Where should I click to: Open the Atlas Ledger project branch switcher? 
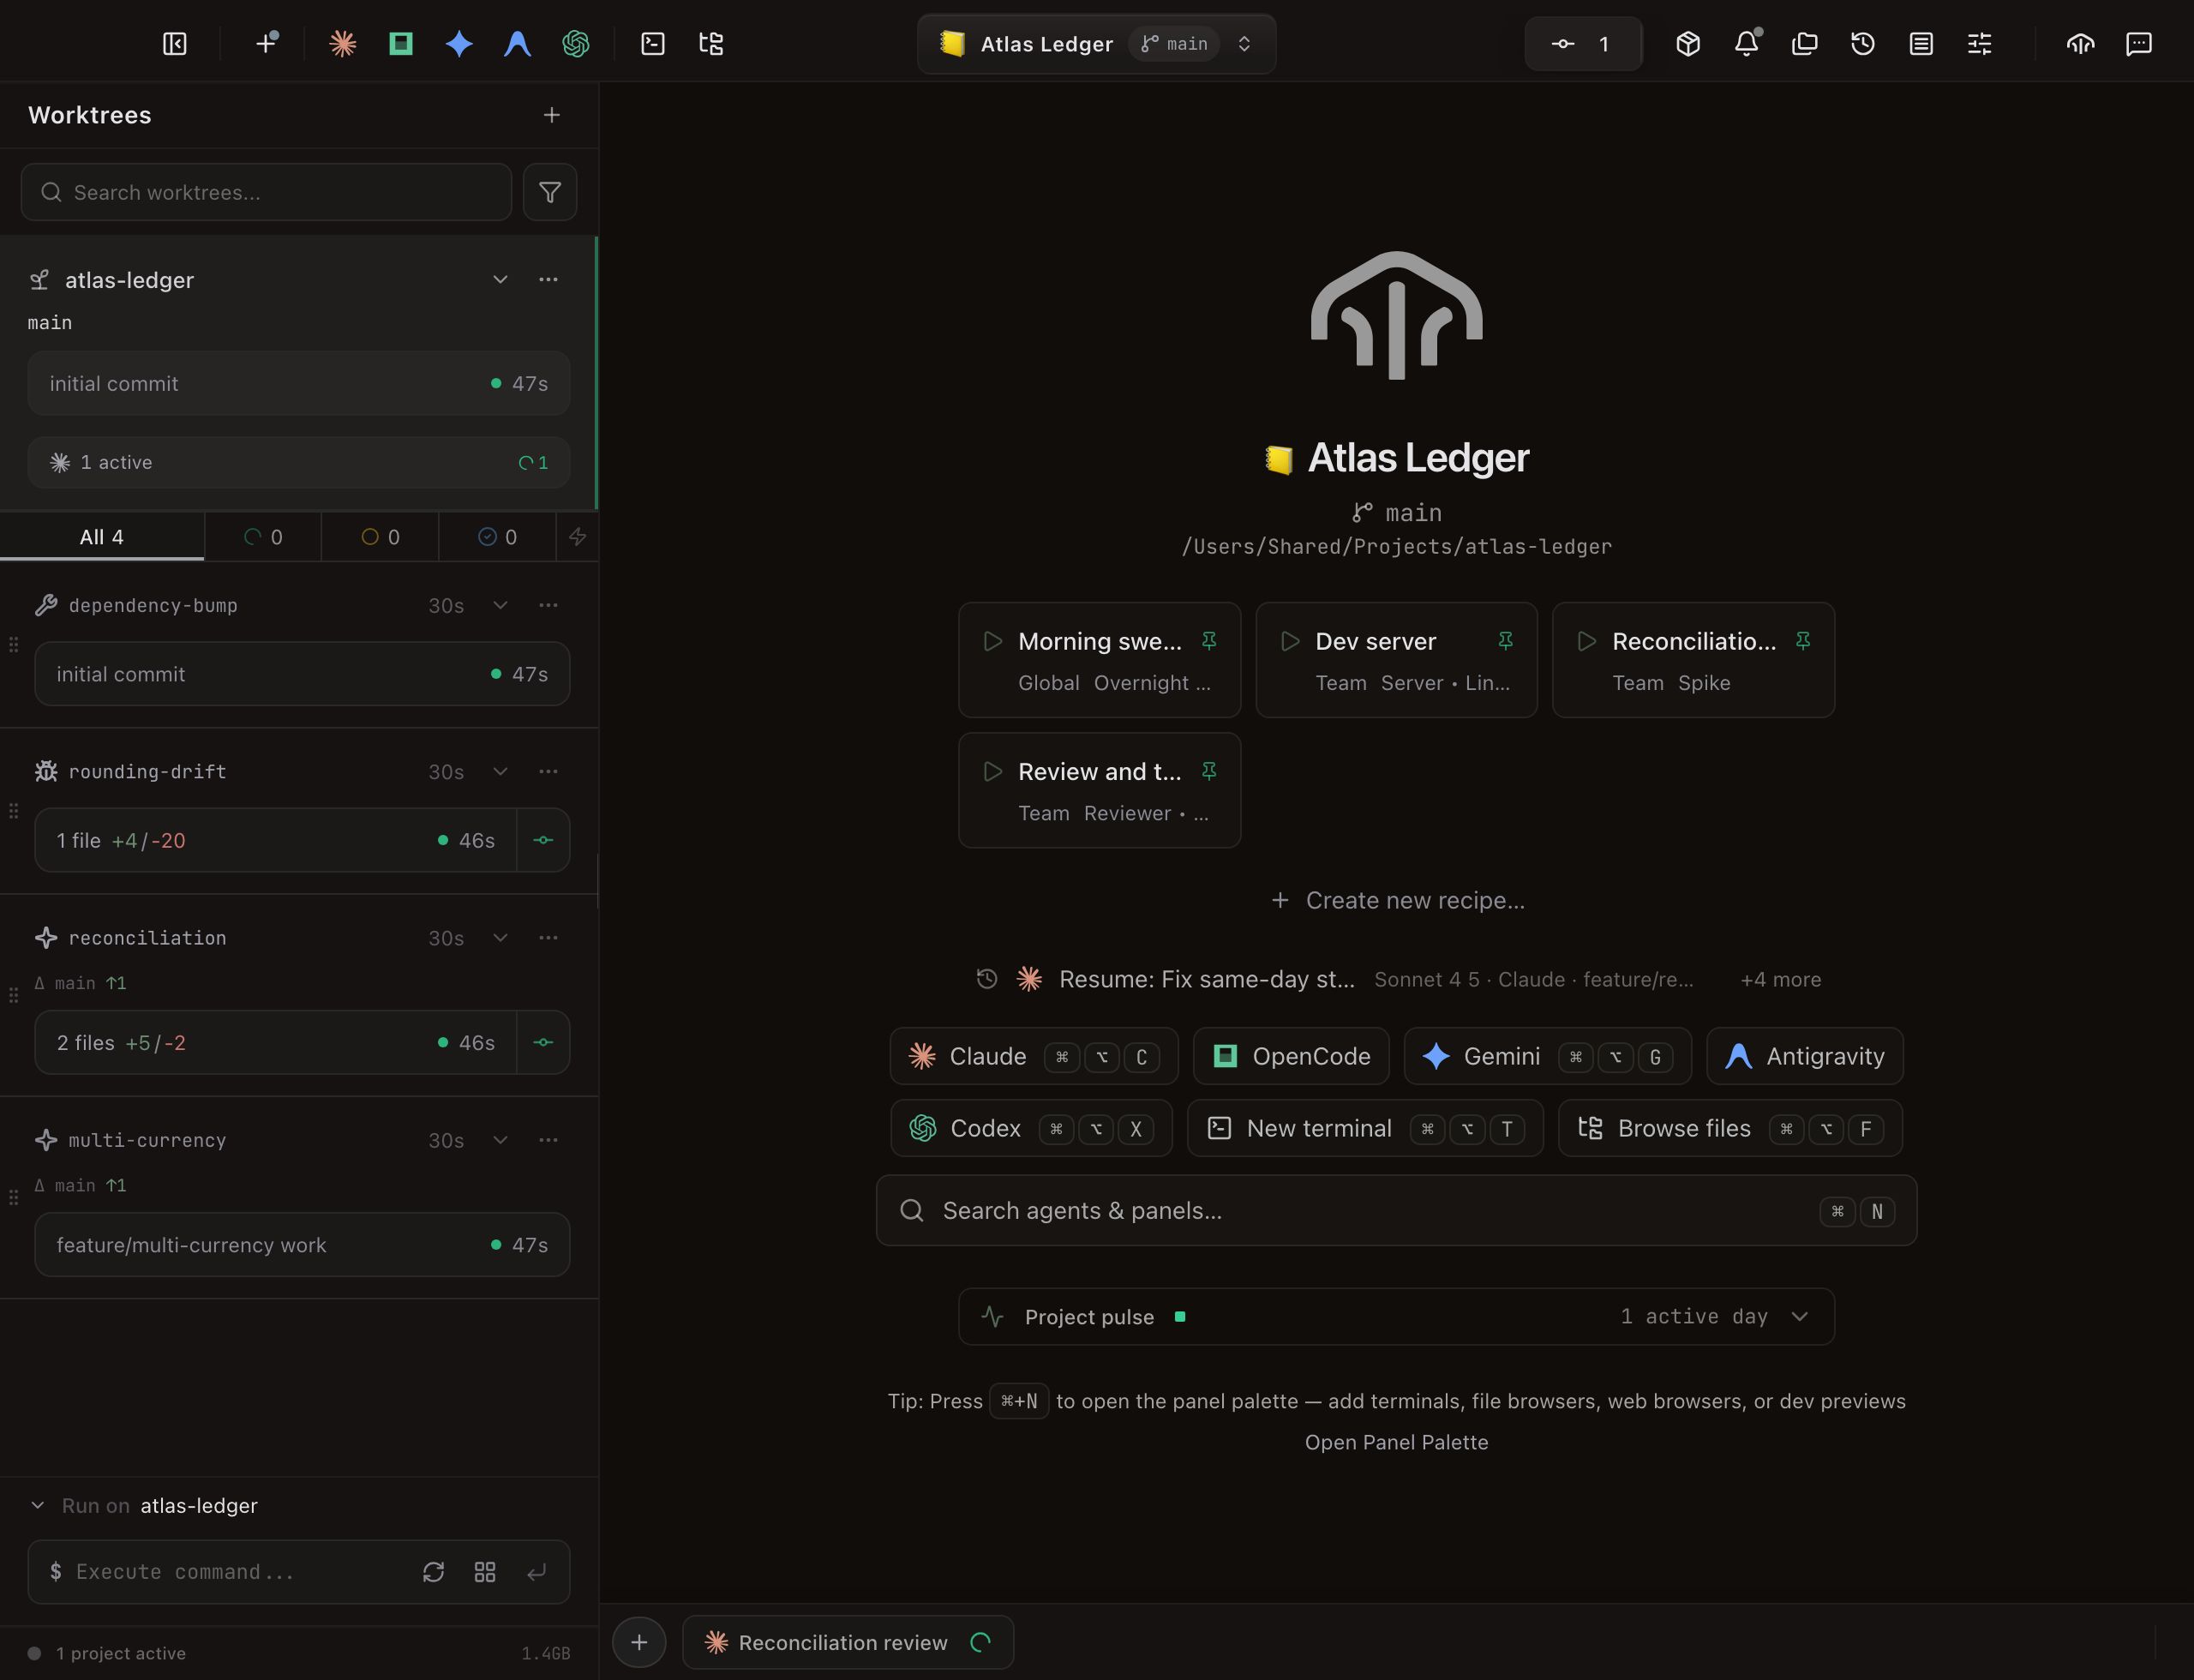pos(1097,44)
